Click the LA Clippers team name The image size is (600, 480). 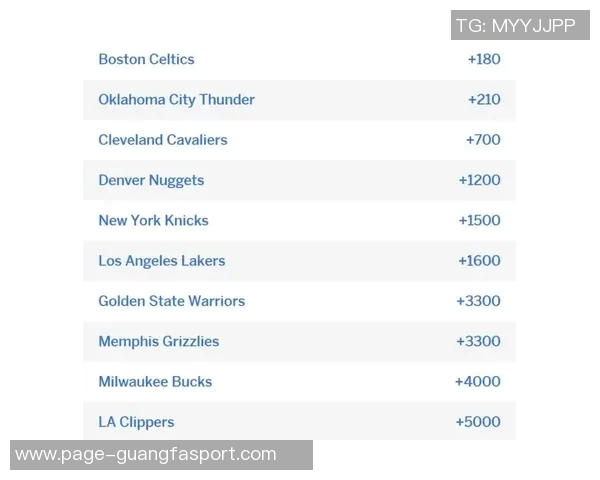click(x=136, y=422)
